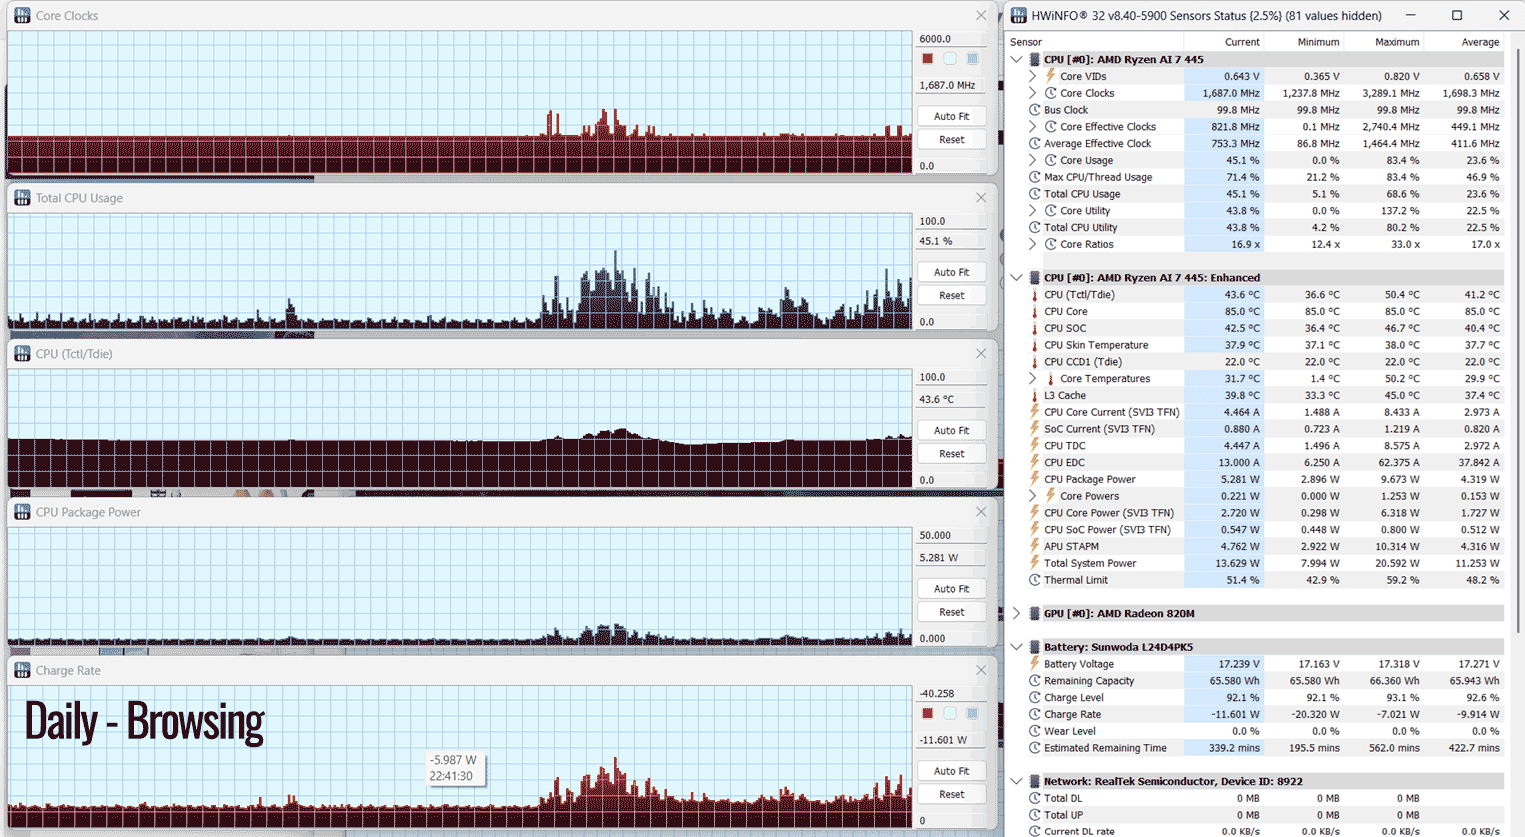Expand the Core VIDs sensor row
This screenshot has width=1525, height=837.
(x=1033, y=76)
